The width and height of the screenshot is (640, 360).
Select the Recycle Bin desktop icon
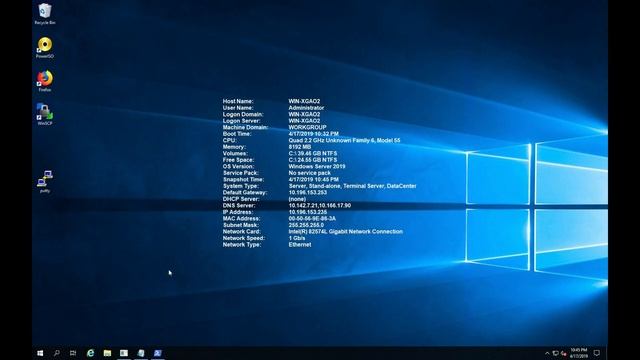(45, 14)
